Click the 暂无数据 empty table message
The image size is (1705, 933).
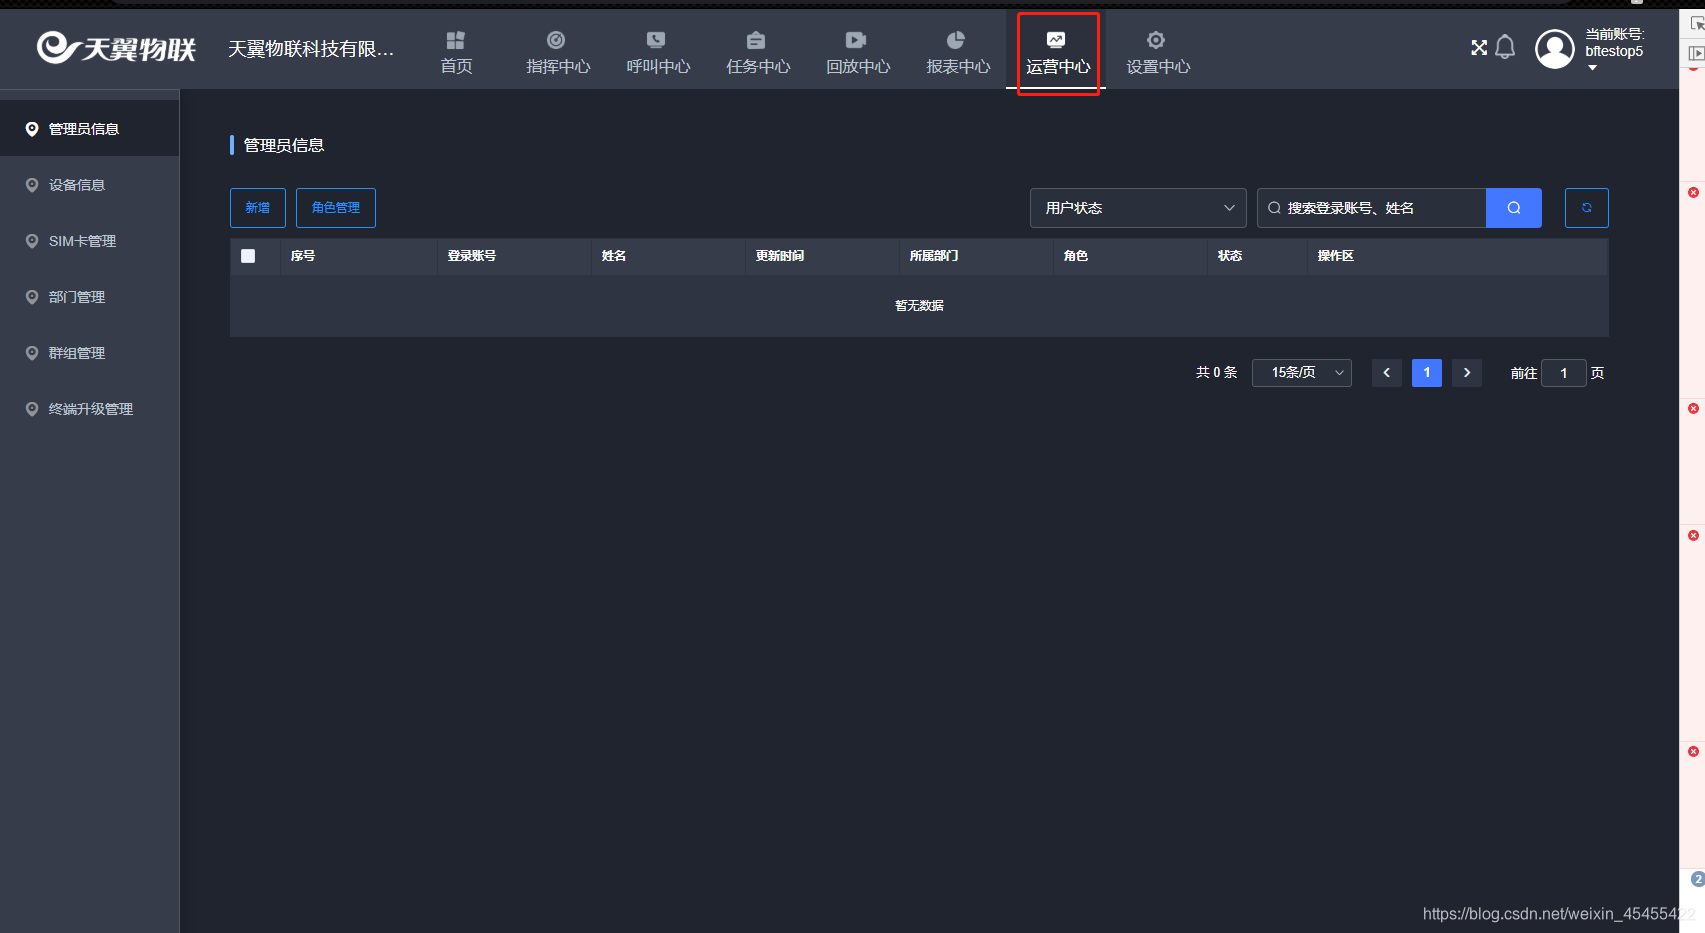[919, 306]
